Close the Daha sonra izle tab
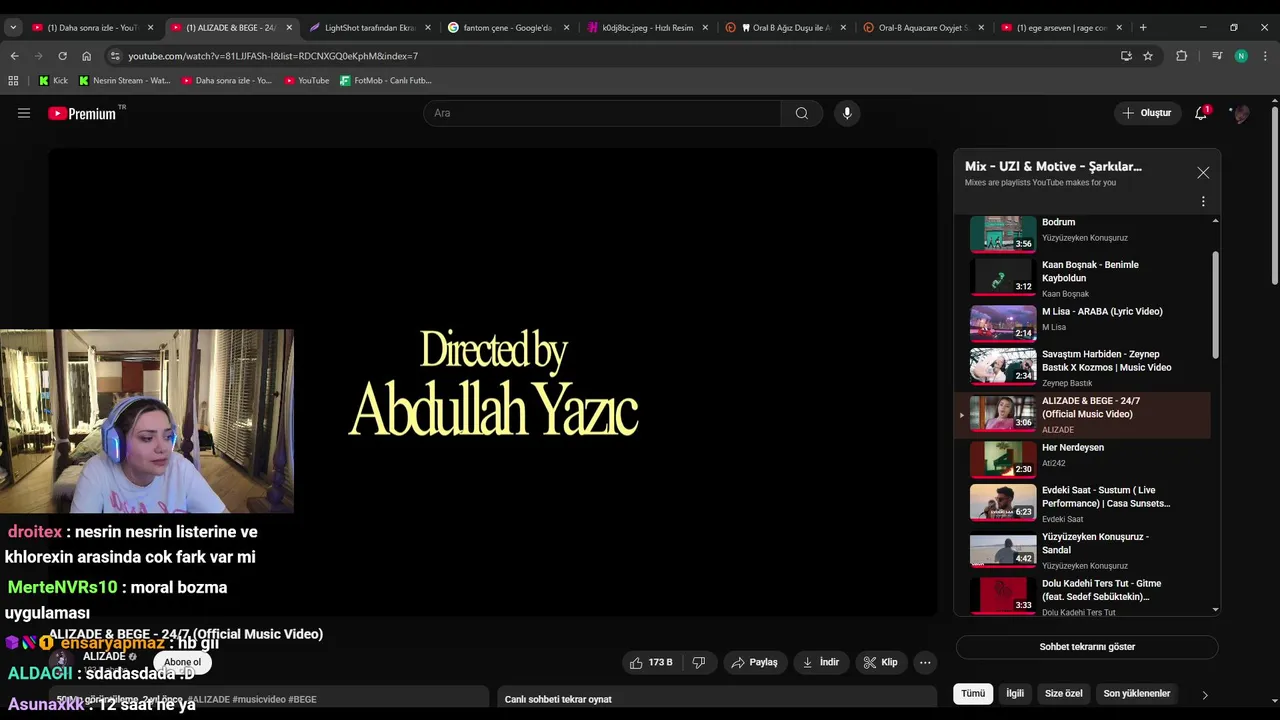The height and width of the screenshot is (720, 1280). point(150,28)
